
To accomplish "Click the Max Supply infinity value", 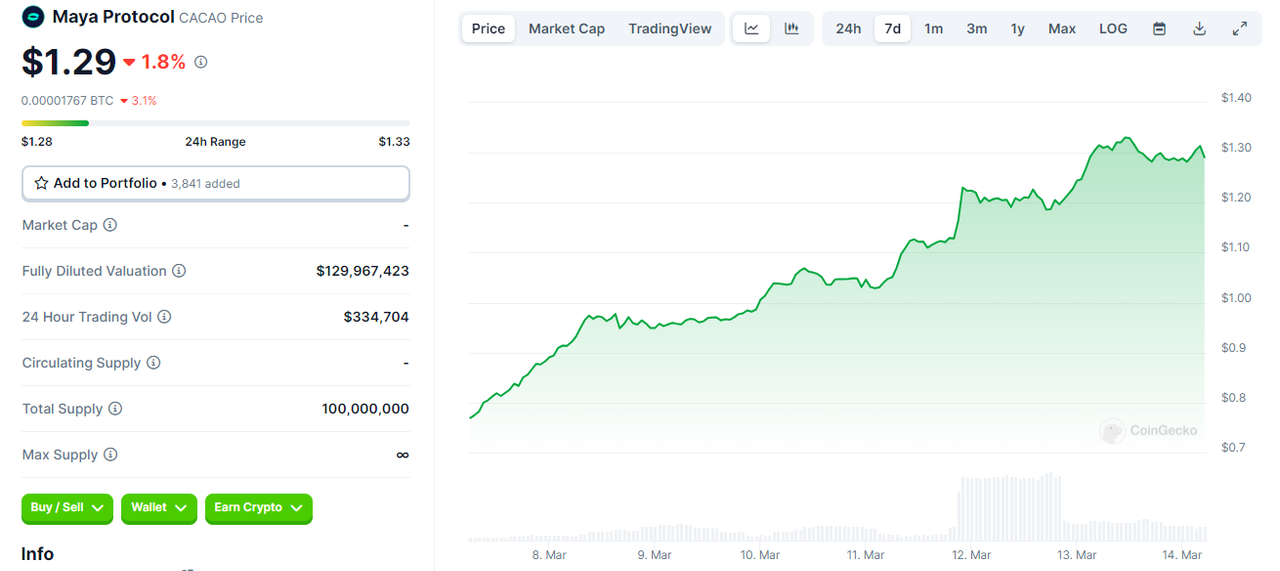I will 402,455.
